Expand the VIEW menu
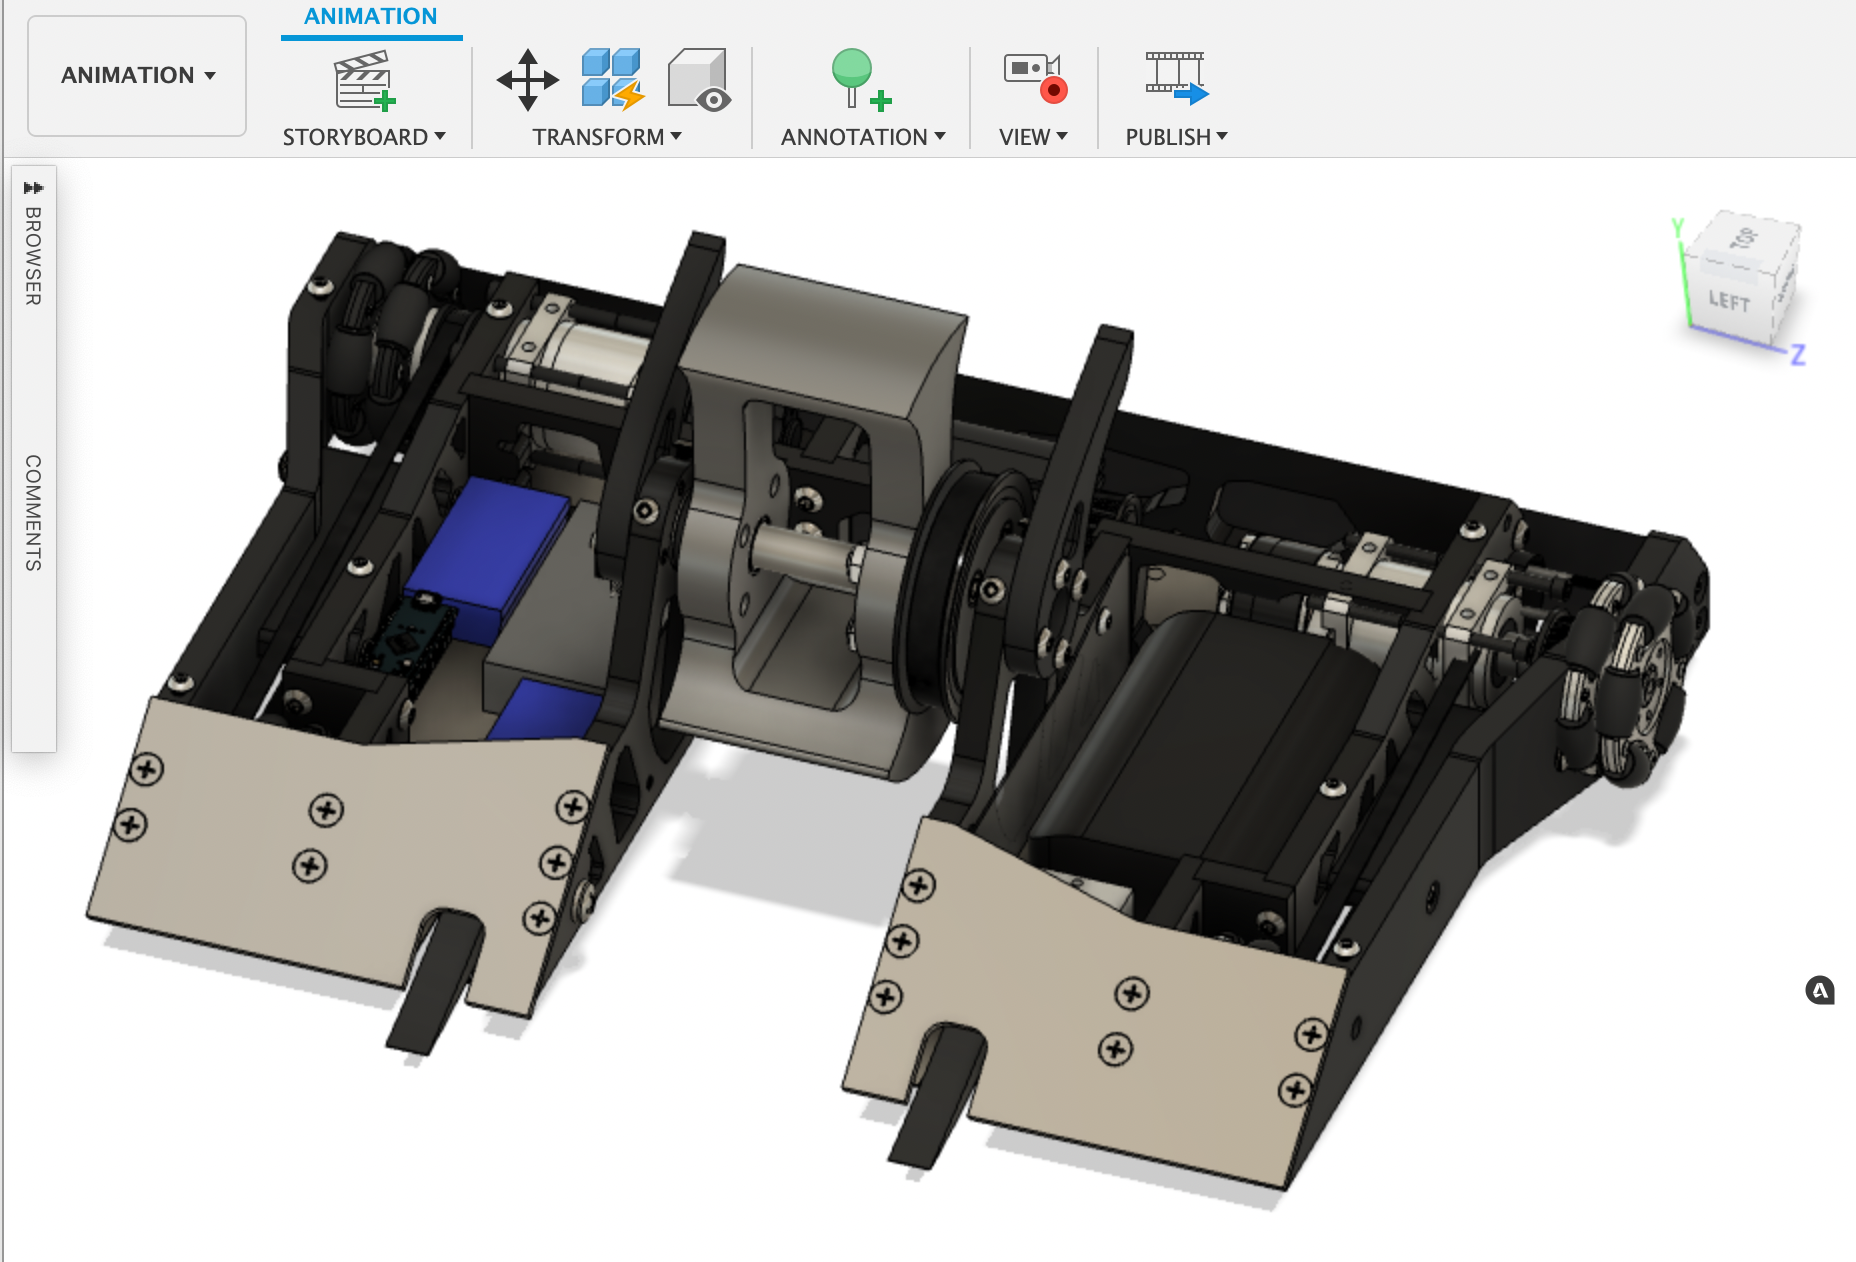The height and width of the screenshot is (1262, 1856). tap(1033, 137)
